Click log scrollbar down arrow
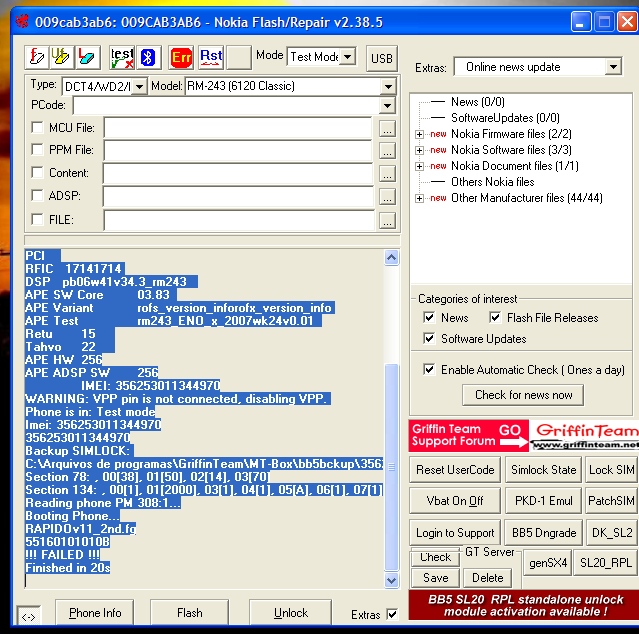Screen dimensions: 639x634 pyautogui.click(x=391, y=580)
